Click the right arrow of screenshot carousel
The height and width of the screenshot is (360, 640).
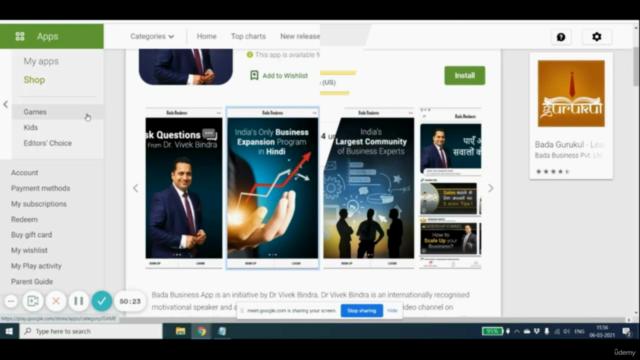tap(491, 188)
